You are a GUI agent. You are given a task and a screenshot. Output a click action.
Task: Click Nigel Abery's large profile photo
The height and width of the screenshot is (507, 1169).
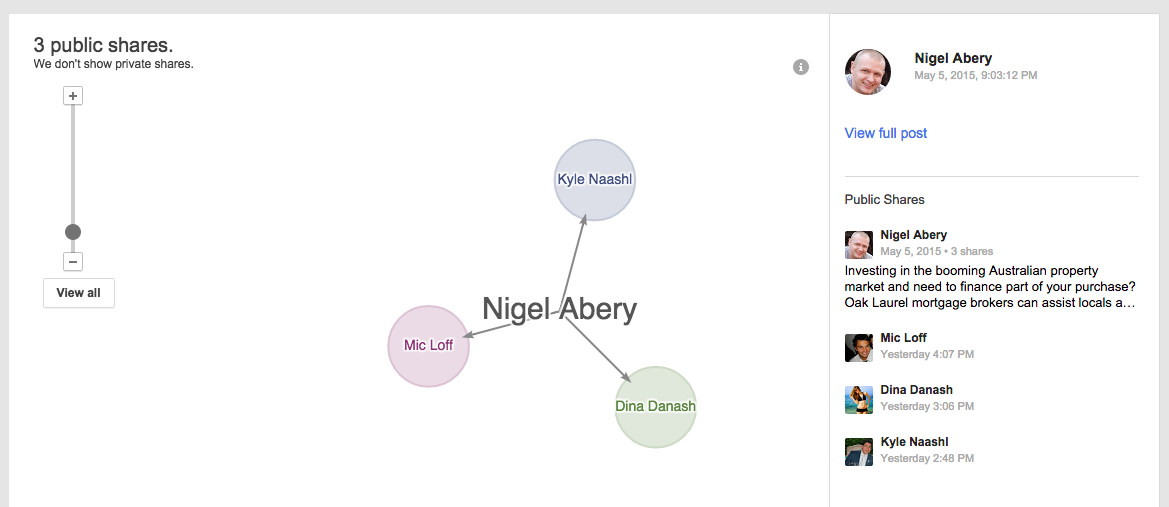click(867, 72)
